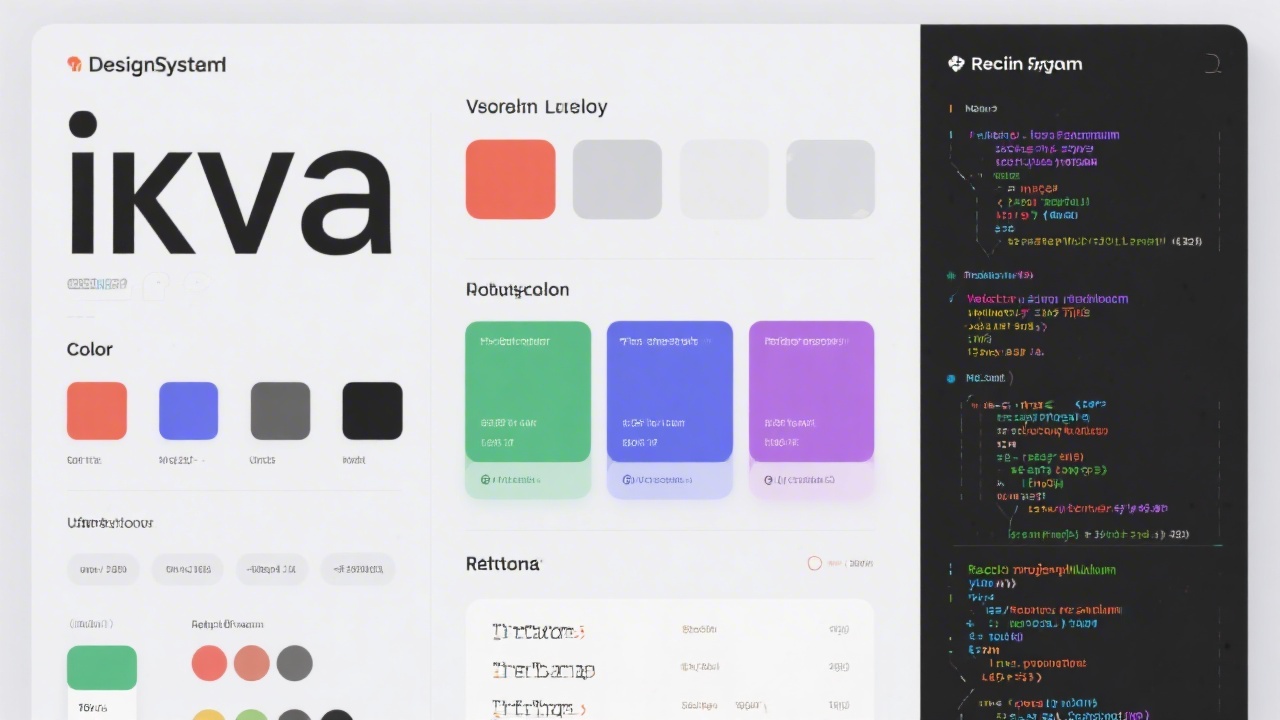This screenshot has width=1280, height=720.
Task: Click the dark gray circle avatar icon near the bottom
Action: (295, 663)
